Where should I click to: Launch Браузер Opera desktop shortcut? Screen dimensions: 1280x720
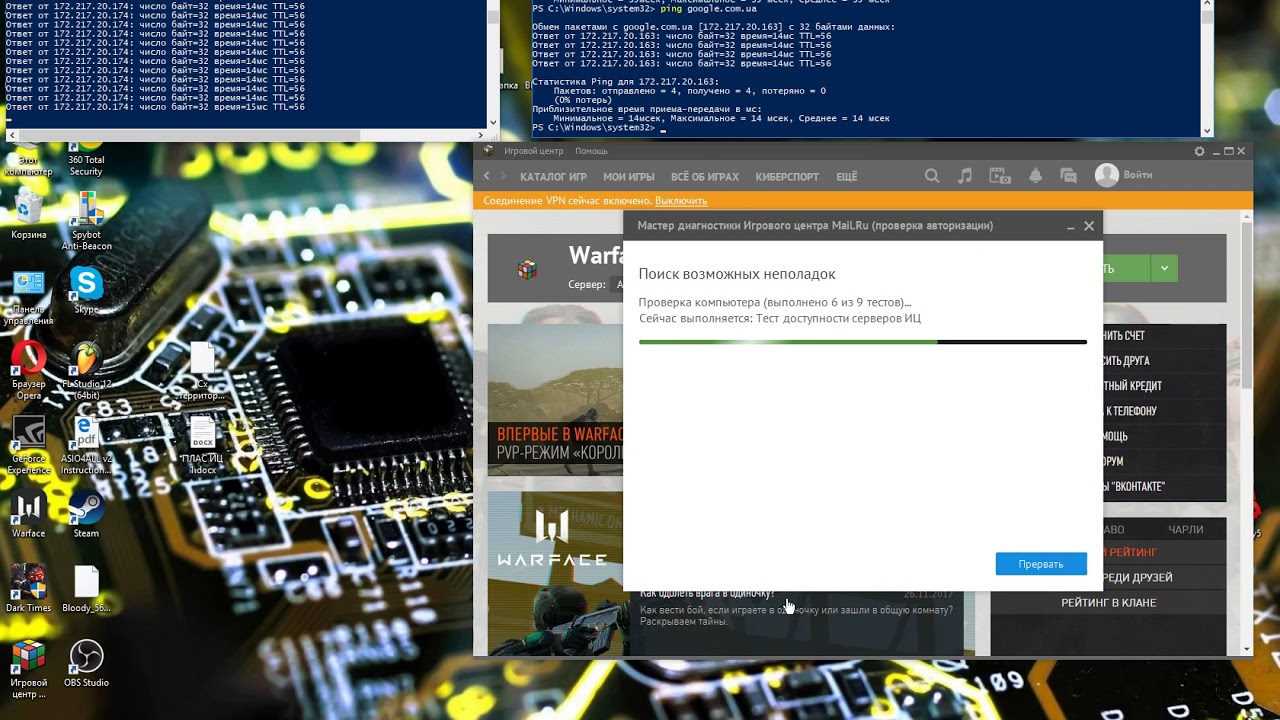tap(29, 371)
